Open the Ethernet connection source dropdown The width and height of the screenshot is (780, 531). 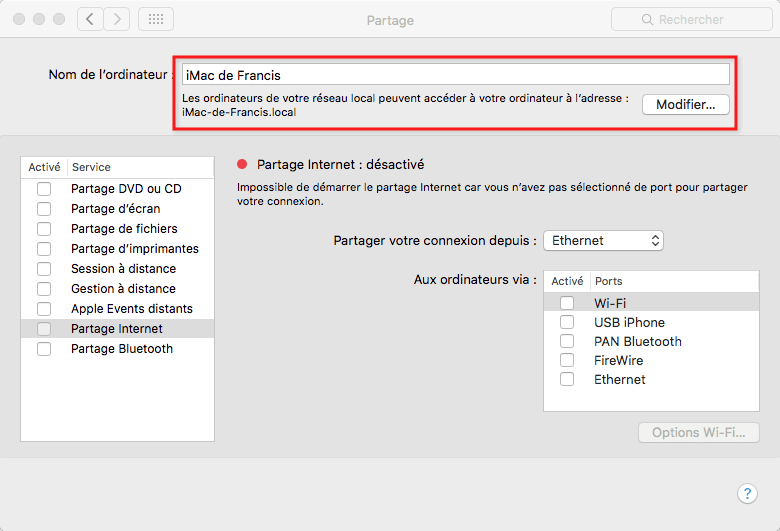click(x=603, y=241)
